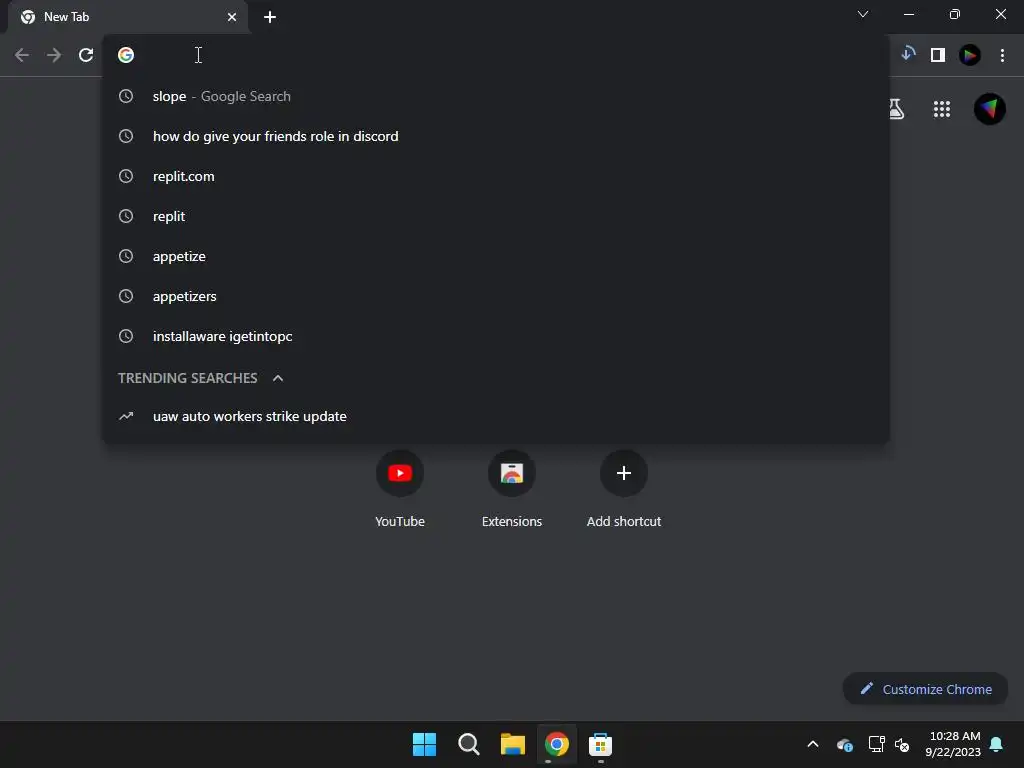Open Customize Chrome

(x=925, y=689)
